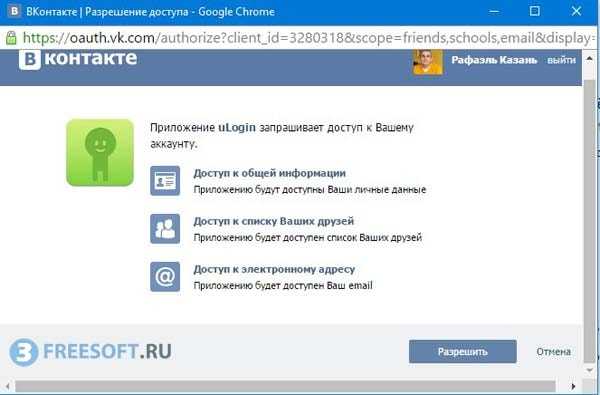Click the secure padlock icon in address bar
Image resolution: width=600 pixels, height=395 pixels.
(11, 38)
